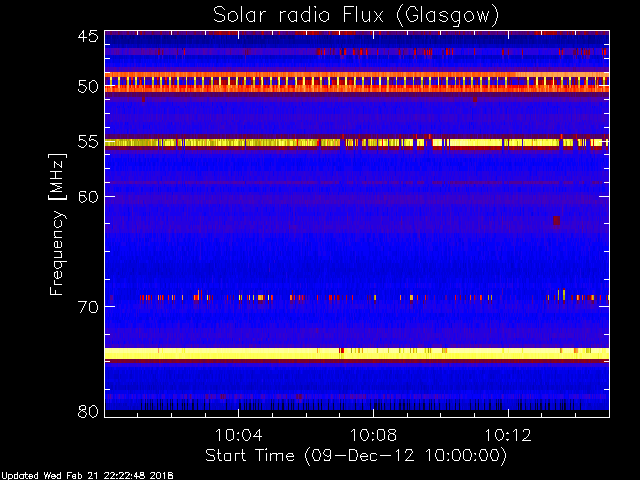This screenshot has height=480, width=640.
Task: Click the 70 frequency axis label
Action: pyautogui.click(x=88, y=307)
